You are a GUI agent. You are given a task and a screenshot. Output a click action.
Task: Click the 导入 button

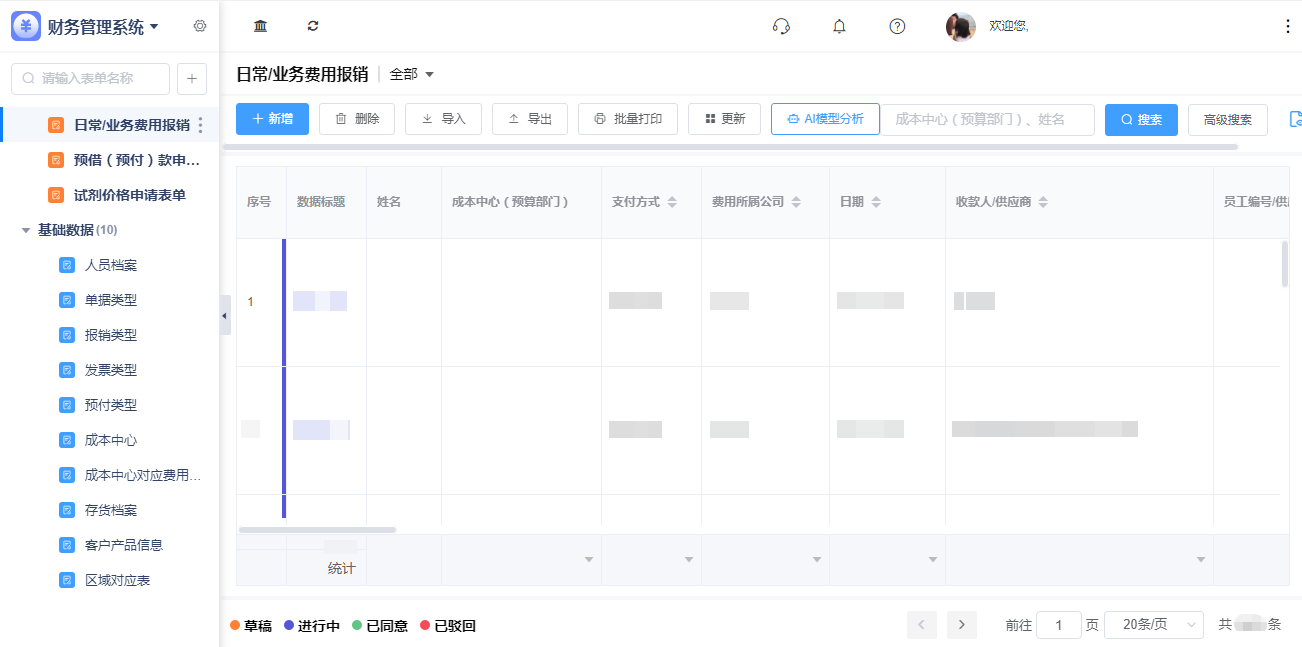(443, 119)
